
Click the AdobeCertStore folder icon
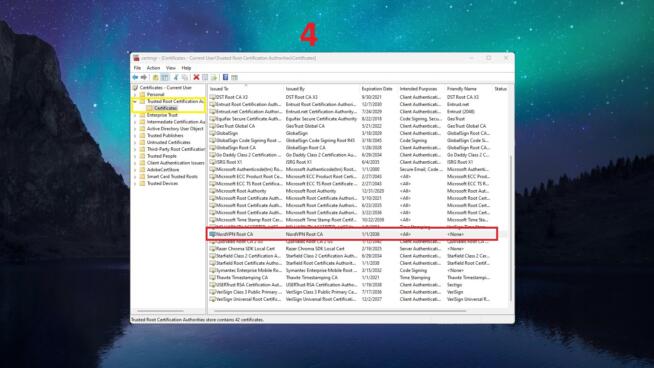142,170
